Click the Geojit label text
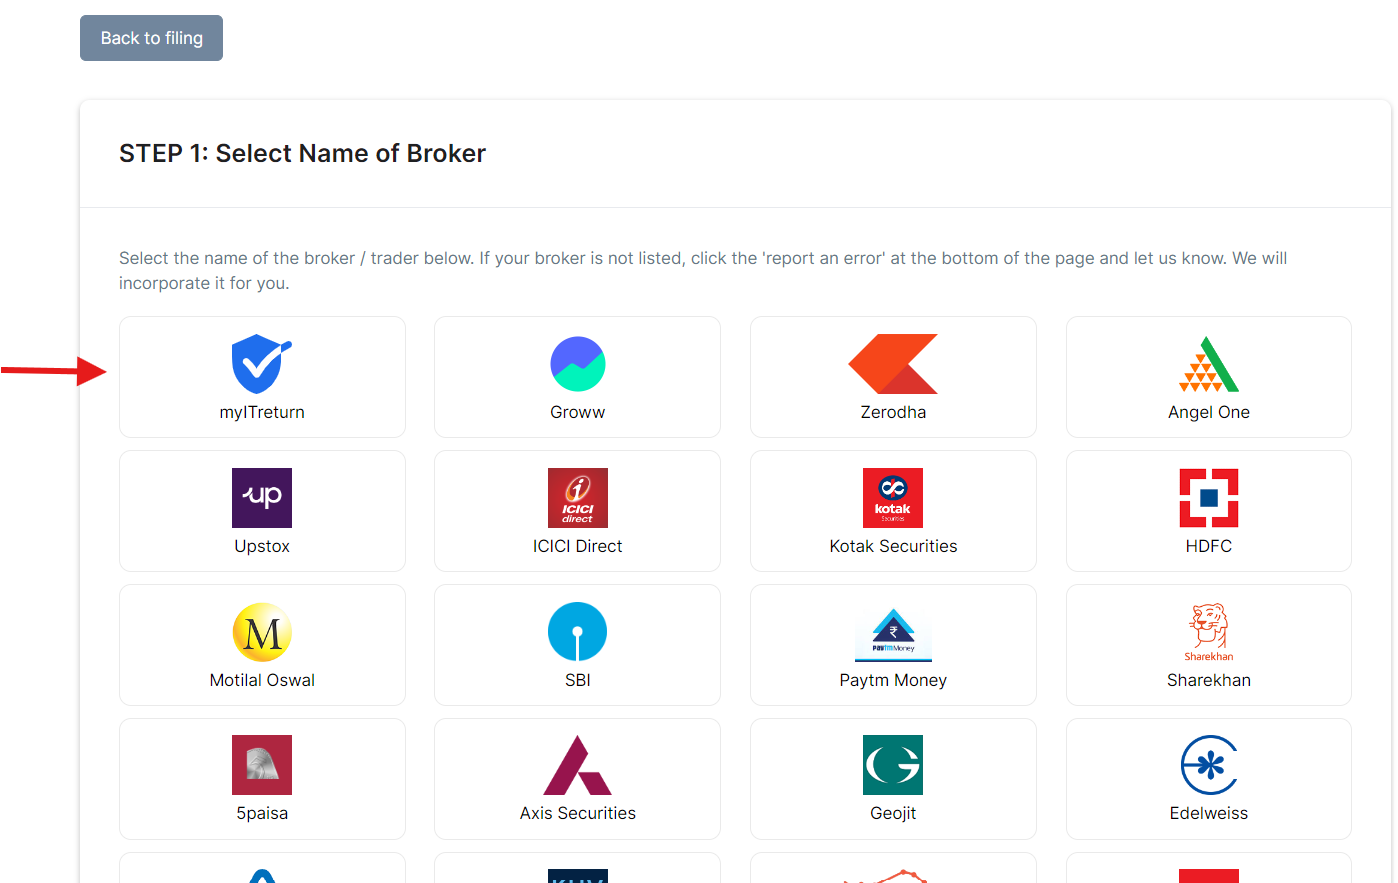Viewport: 1398px width, 883px height. tap(893, 813)
